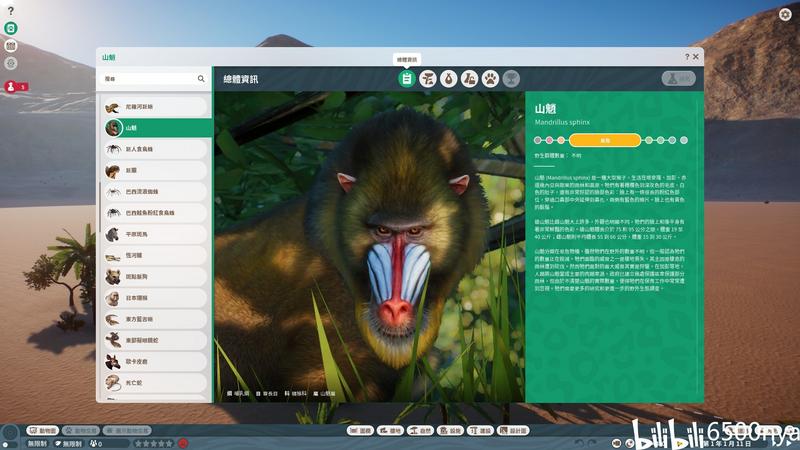This screenshot has width=800, height=450.
Task: Select the Nile monitor list entry
Action: pos(156,107)
